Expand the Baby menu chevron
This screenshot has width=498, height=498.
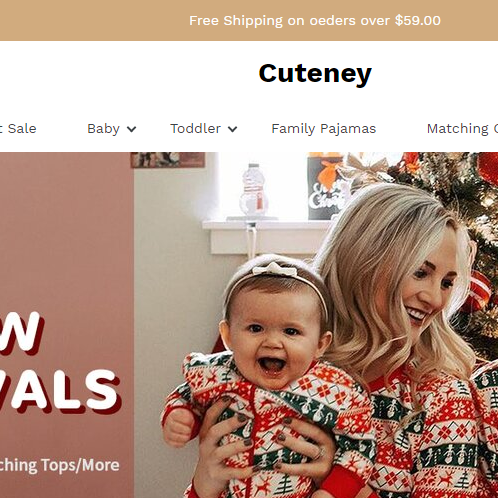(132, 129)
